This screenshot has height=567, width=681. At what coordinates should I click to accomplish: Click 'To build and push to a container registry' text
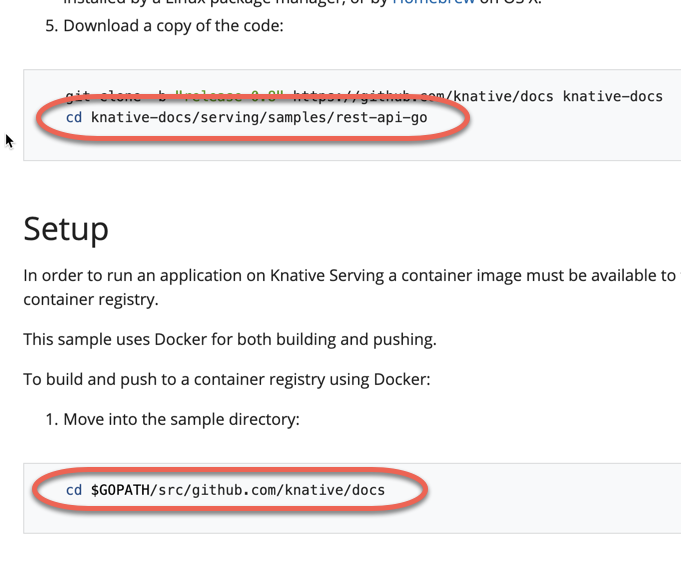[227, 379]
